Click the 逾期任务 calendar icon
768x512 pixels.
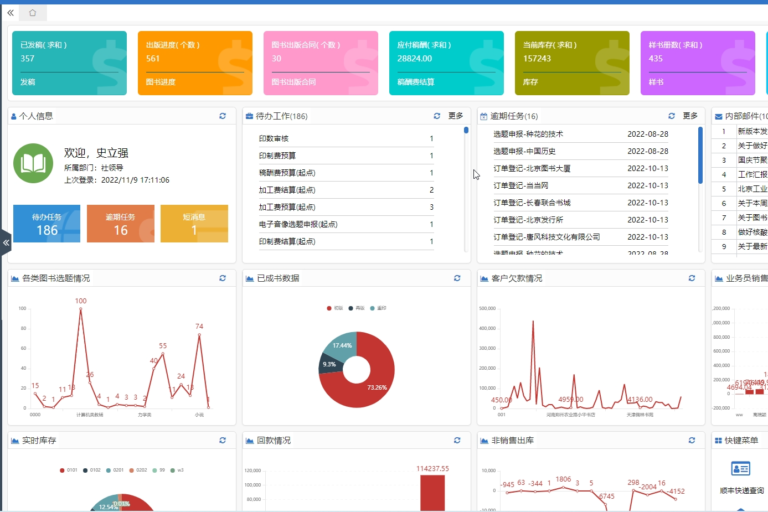(x=484, y=117)
